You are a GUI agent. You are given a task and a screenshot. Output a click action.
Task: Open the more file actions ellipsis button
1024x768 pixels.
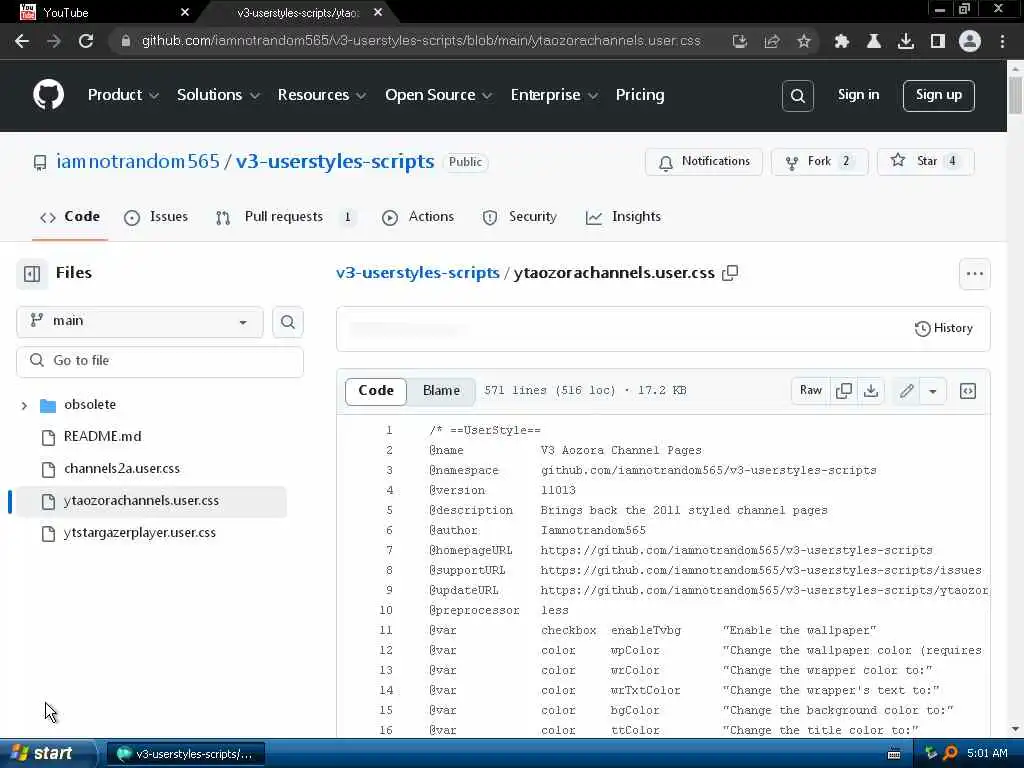(974, 274)
